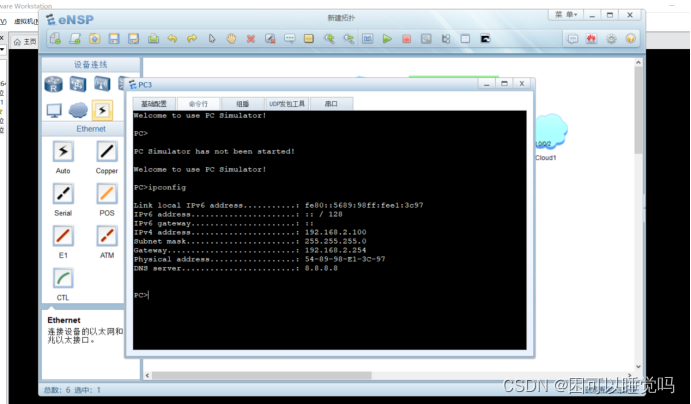Click the Gateway 192.168.2.254 text
The image size is (691, 404).
pyautogui.click(x=335, y=250)
